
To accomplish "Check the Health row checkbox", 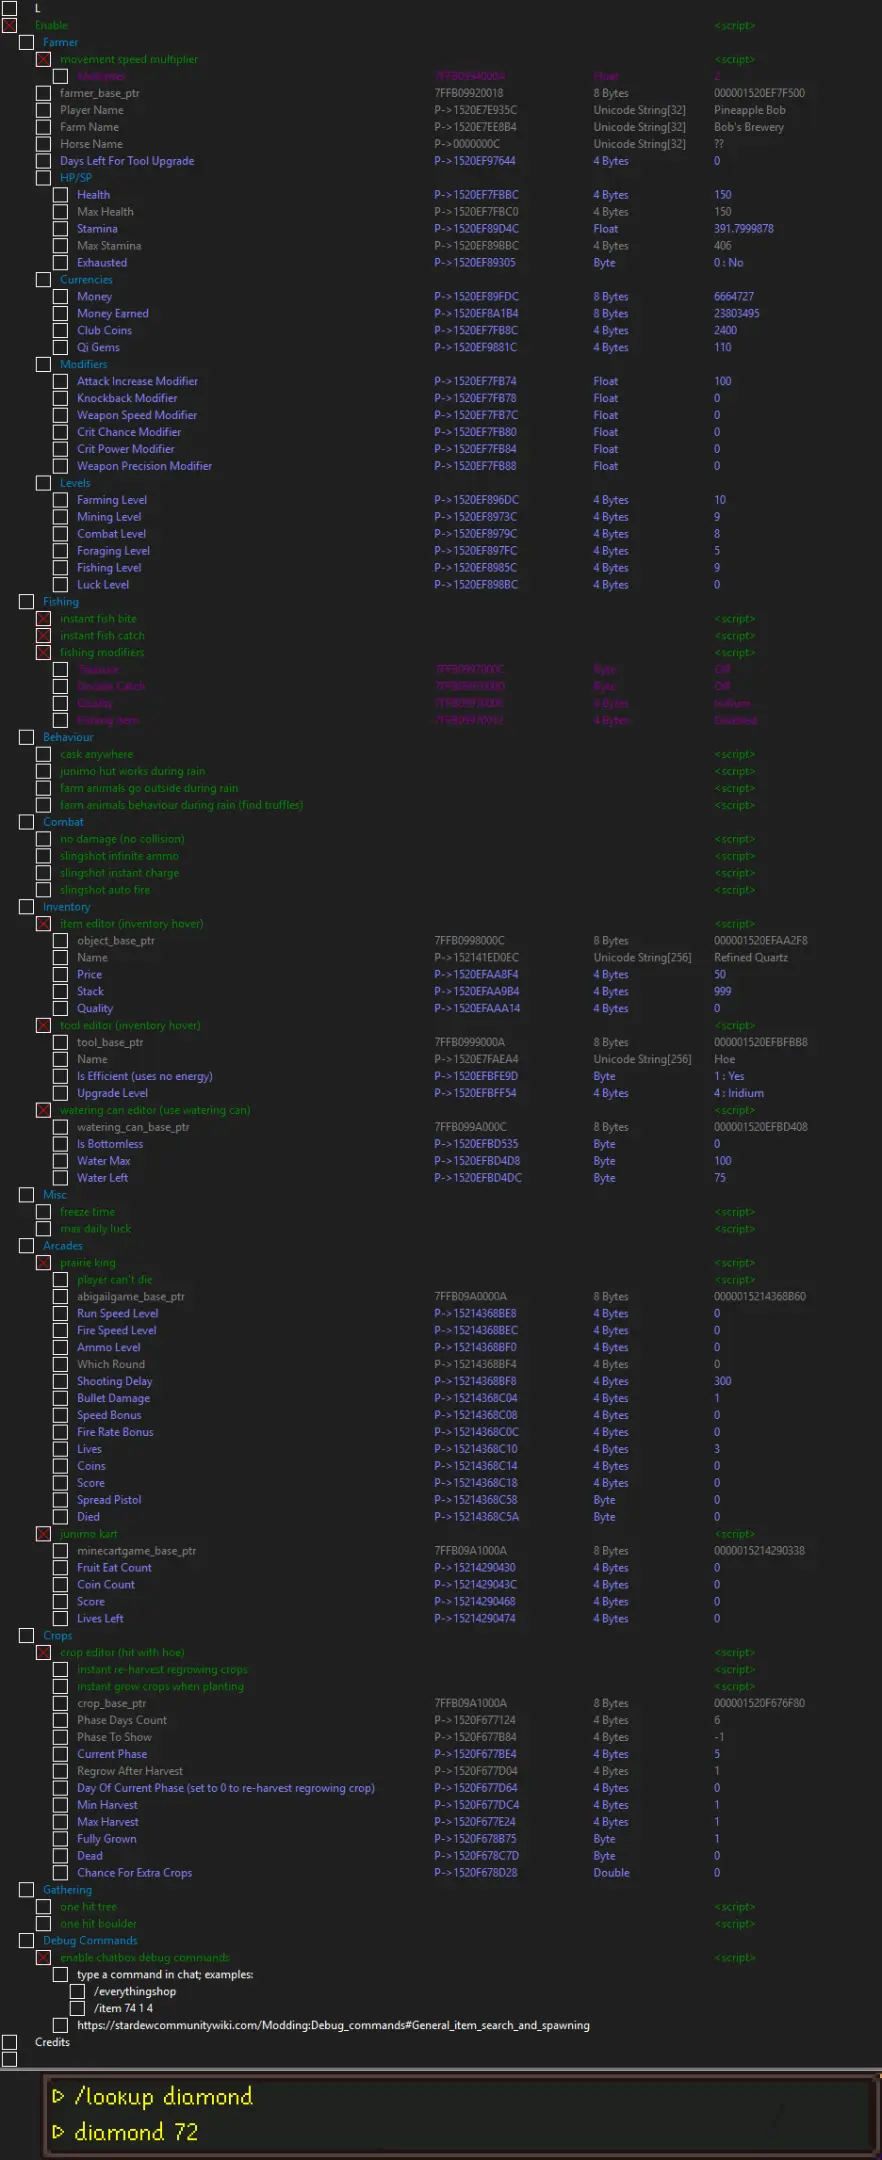I will [60, 195].
